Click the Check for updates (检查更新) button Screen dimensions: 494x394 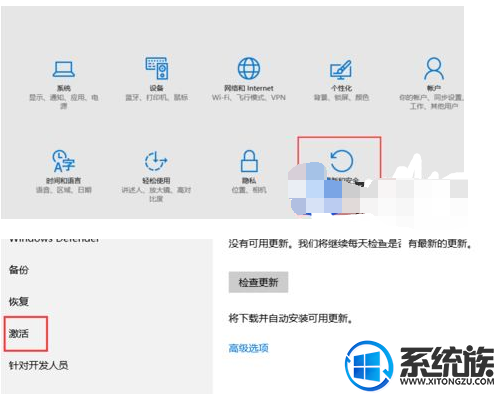click(258, 282)
